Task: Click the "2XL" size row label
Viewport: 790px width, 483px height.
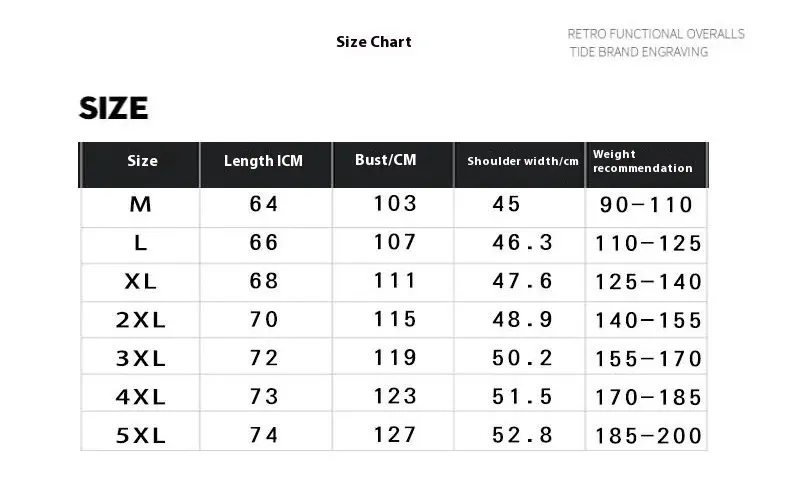Action: click(x=141, y=320)
